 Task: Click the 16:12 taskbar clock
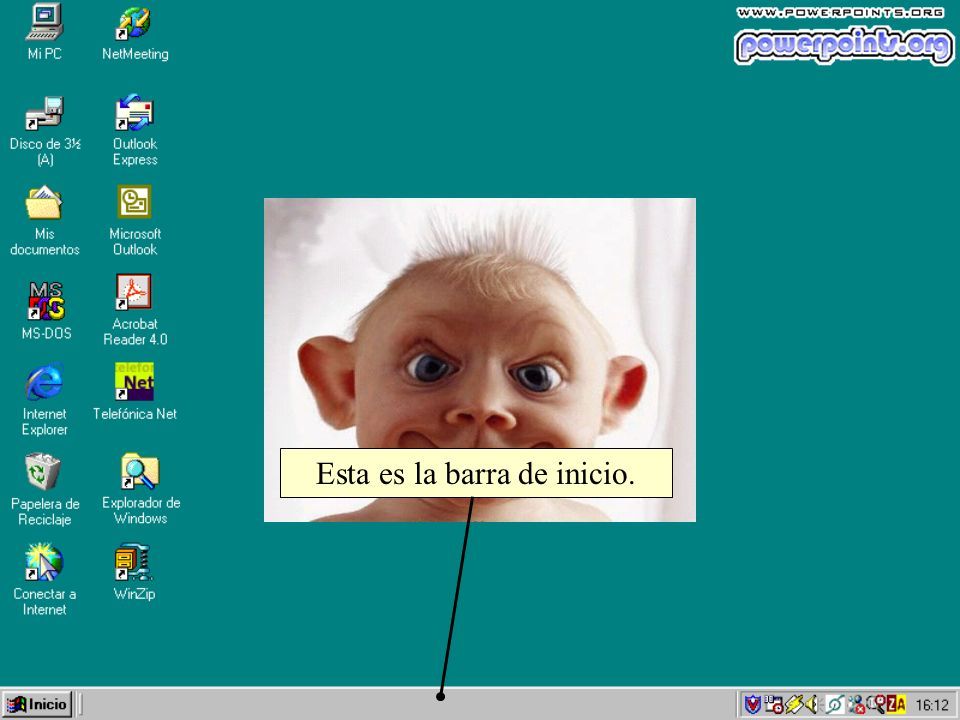click(932, 705)
